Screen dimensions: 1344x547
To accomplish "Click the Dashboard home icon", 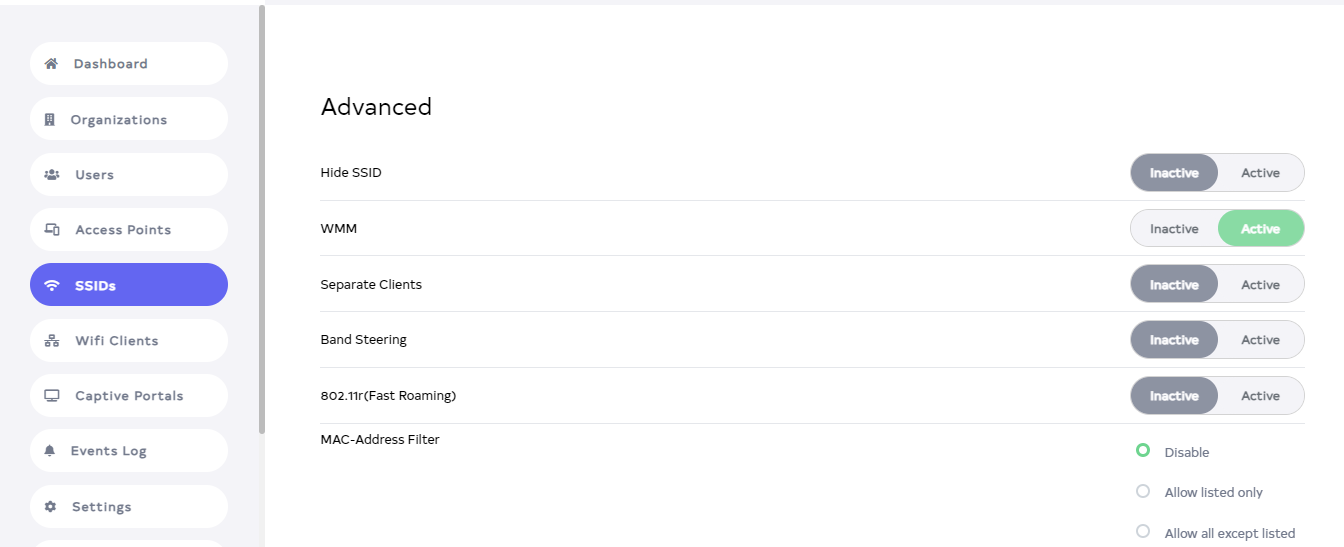I will click(51, 64).
